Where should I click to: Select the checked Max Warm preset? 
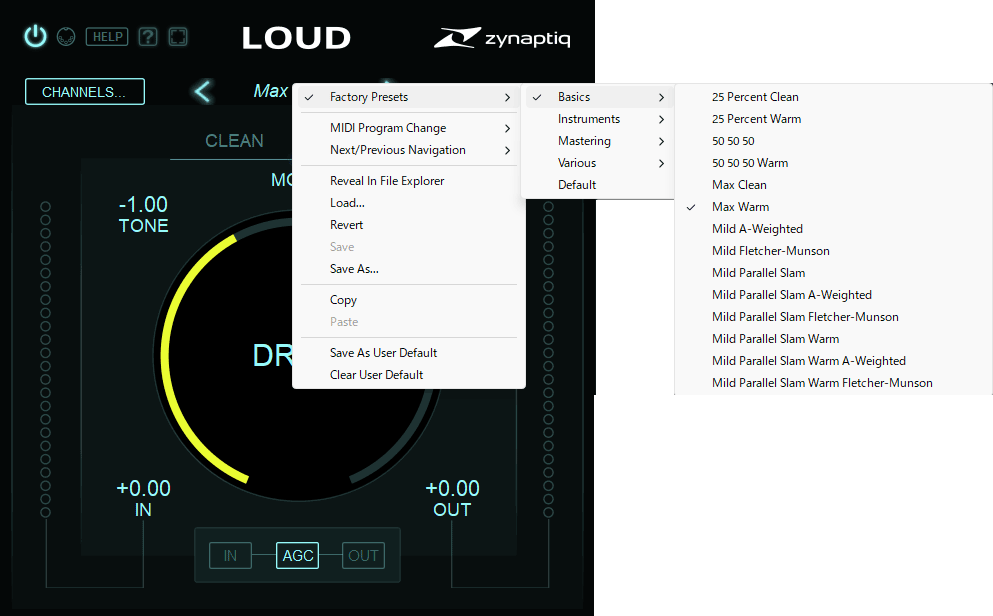[x=833, y=207]
